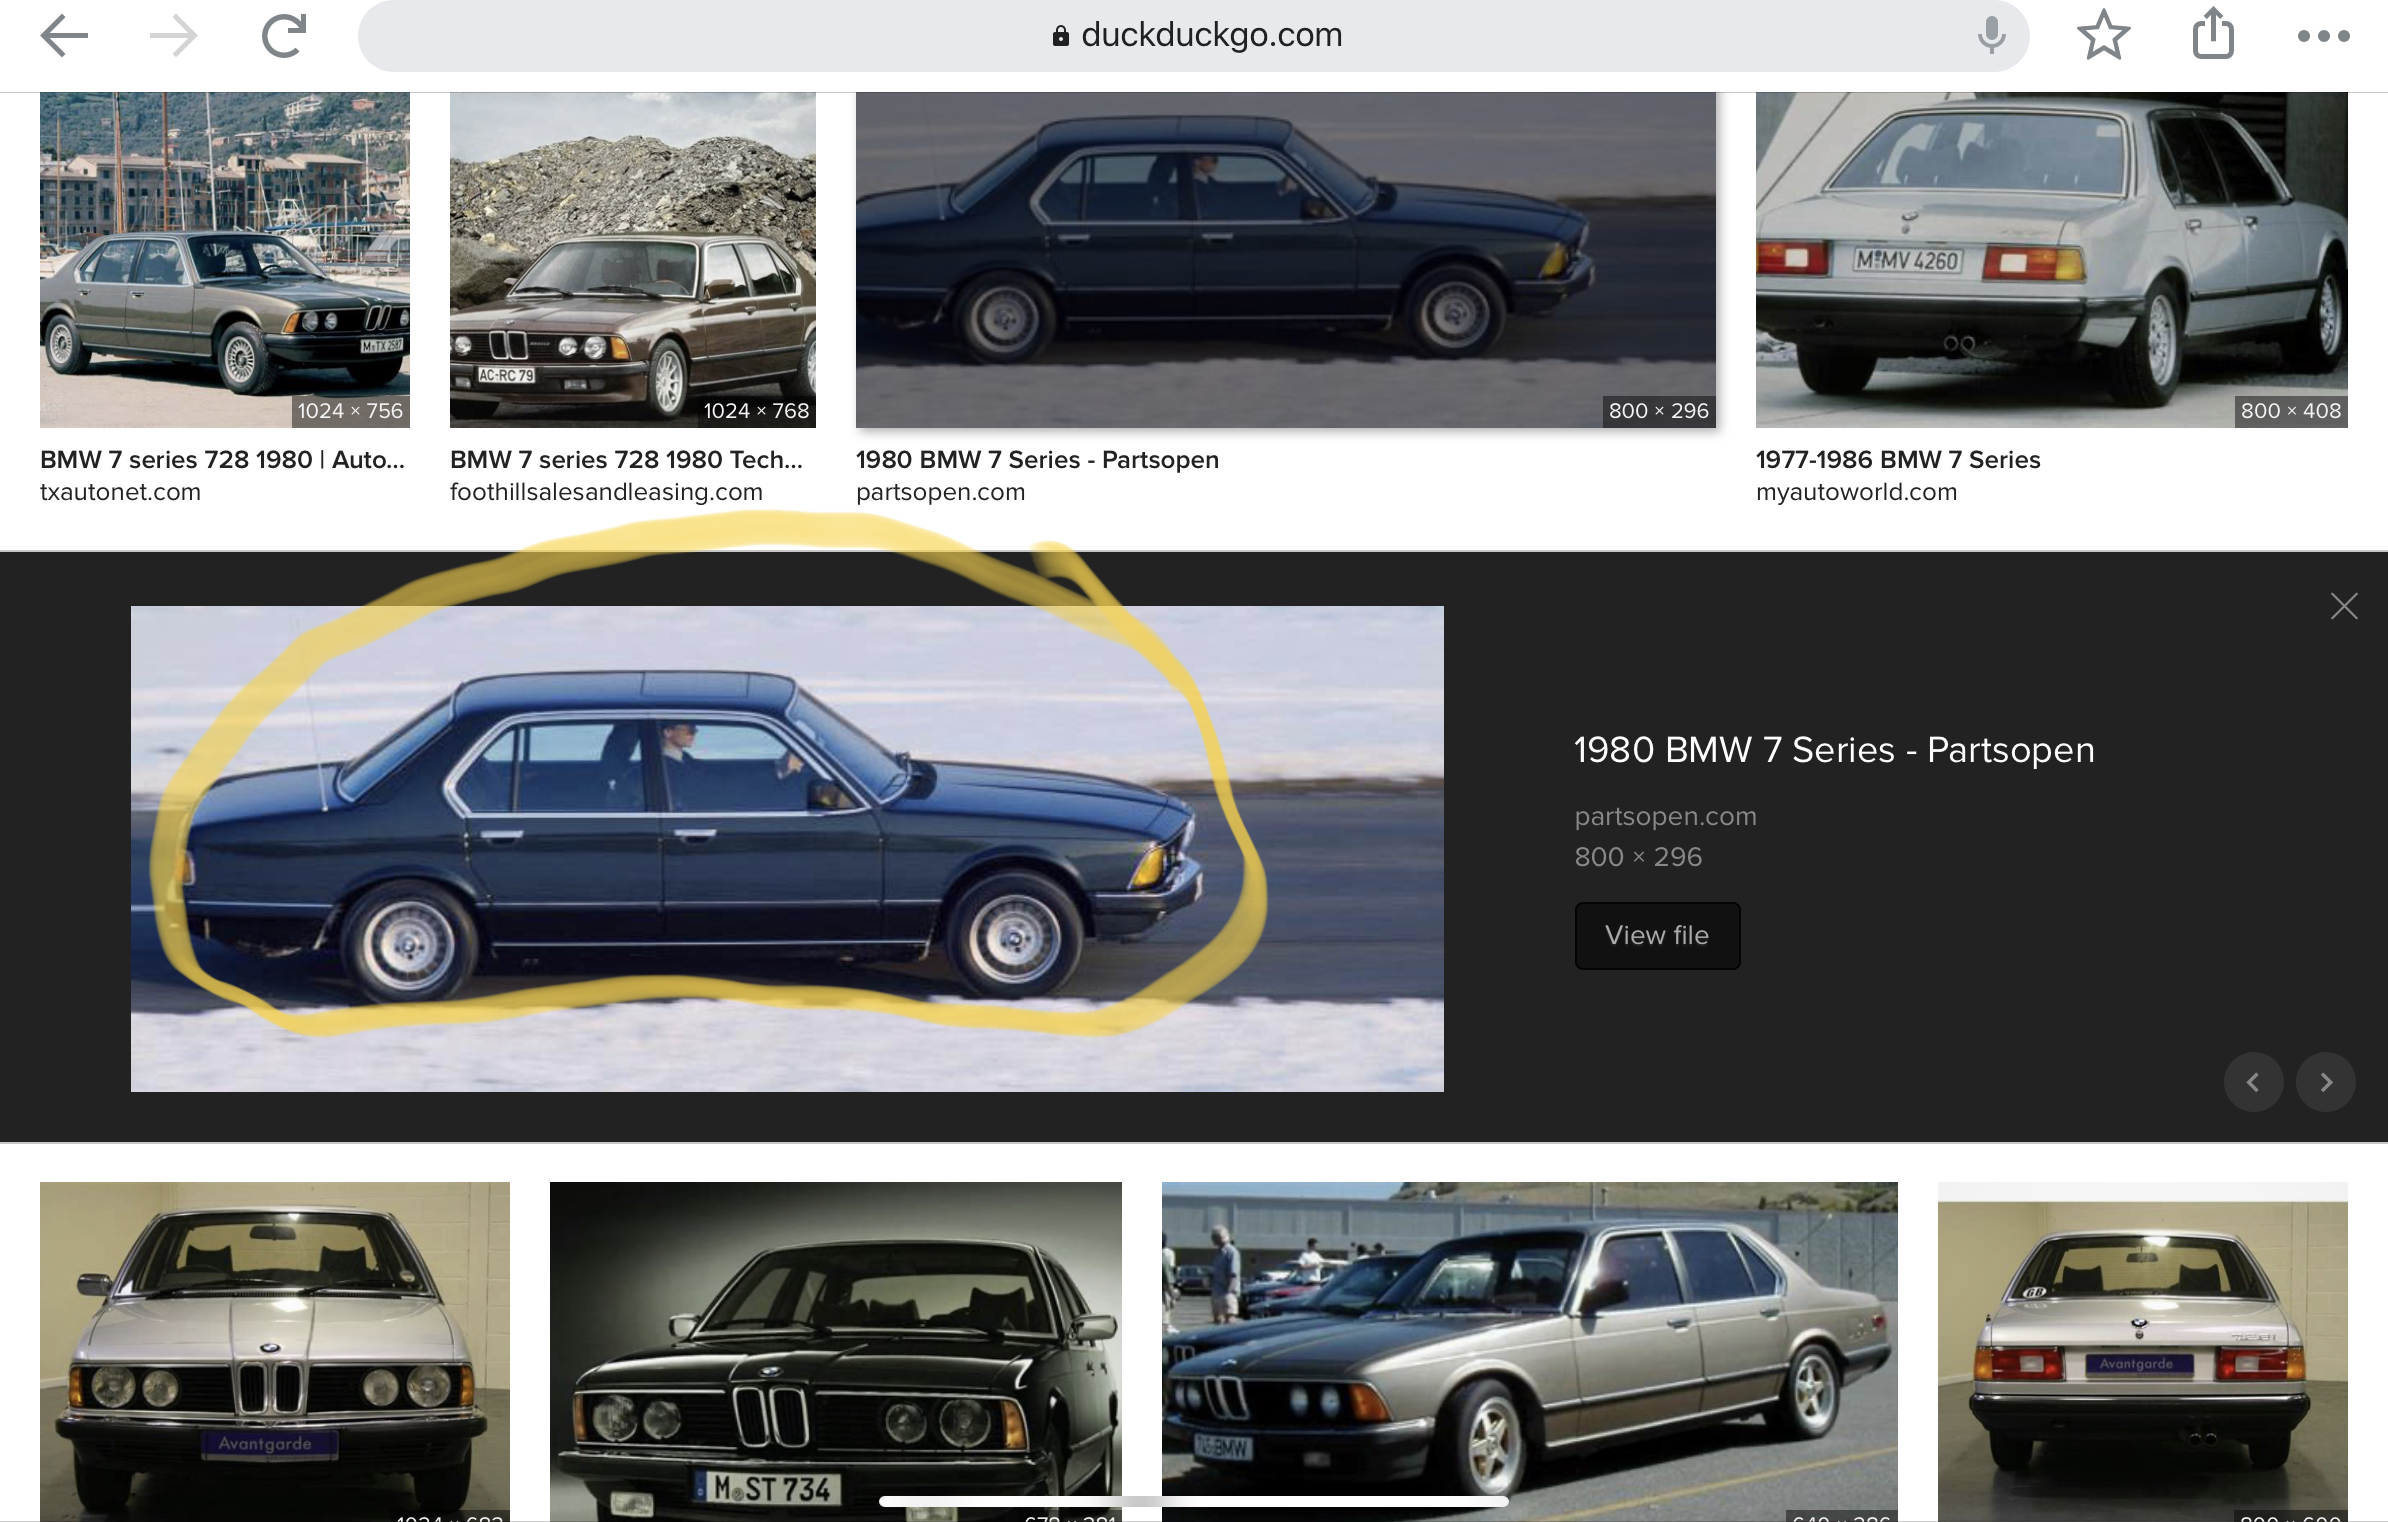The width and height of the screenshot is (2388, 1522).
Task: Click the 800 × 296 size text in detail panel
Action: [x=1638, y=857]
